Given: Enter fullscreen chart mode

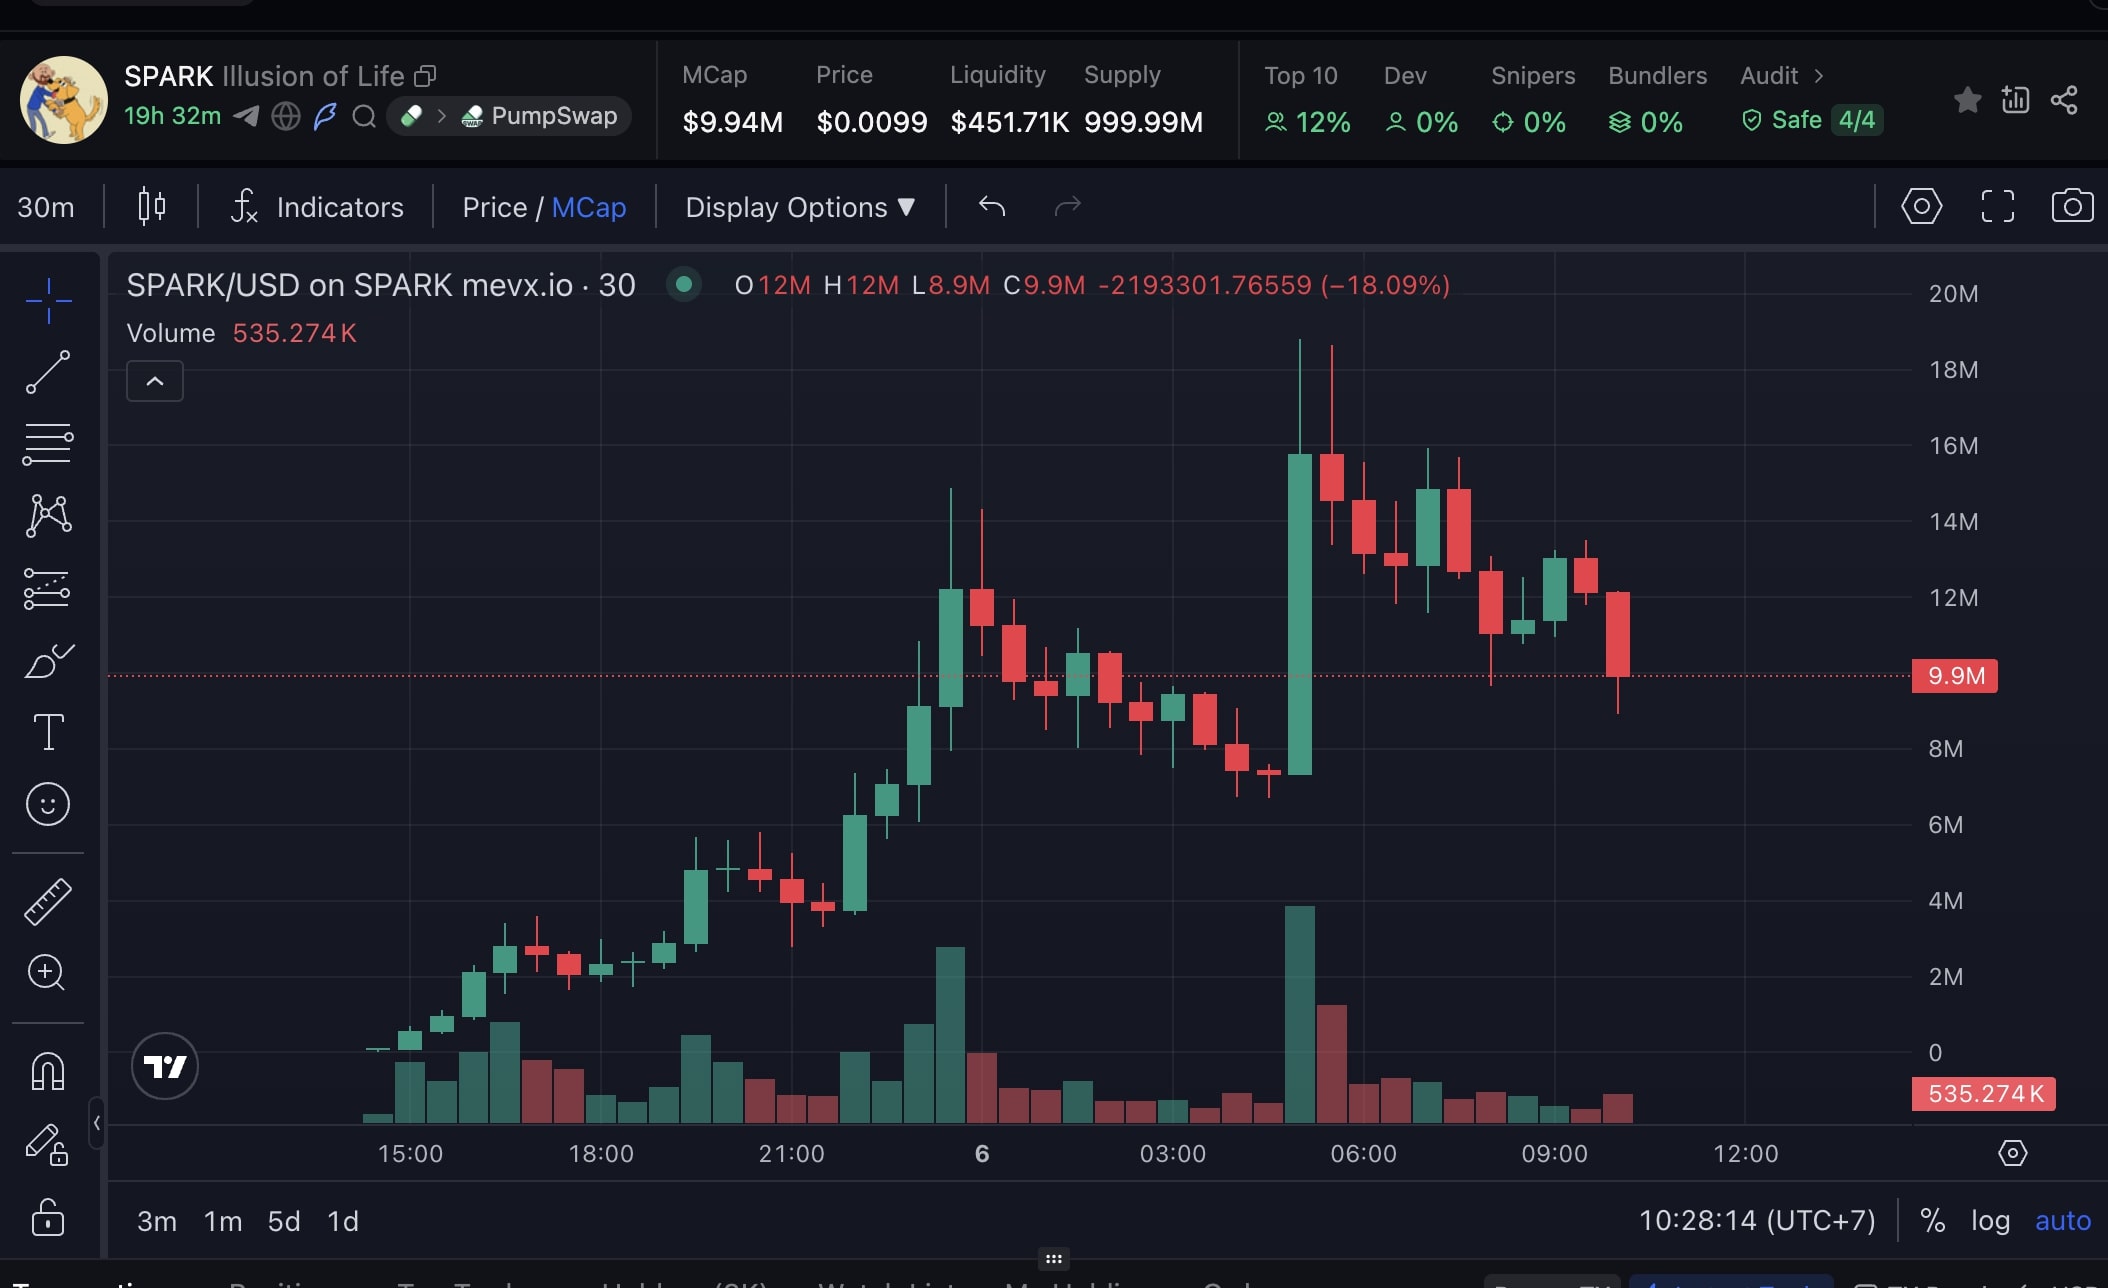Looking at the screenshot, I should pos(1997,206).
